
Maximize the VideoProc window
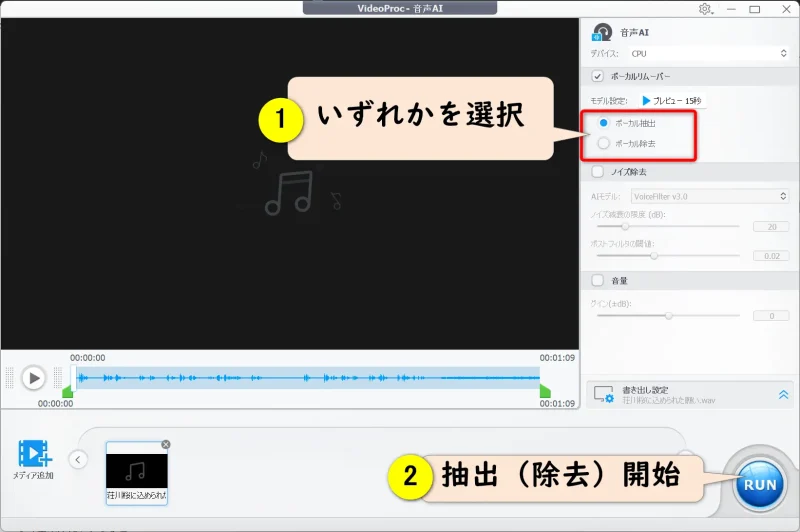(755, 9)
